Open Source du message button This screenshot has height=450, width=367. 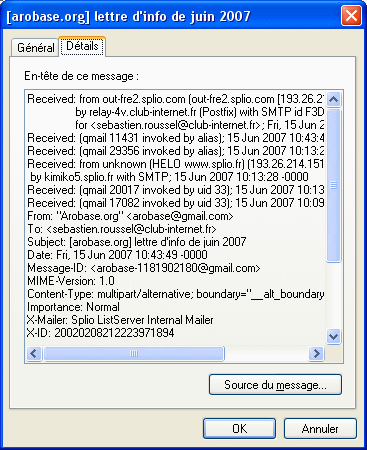click(275, 385)
